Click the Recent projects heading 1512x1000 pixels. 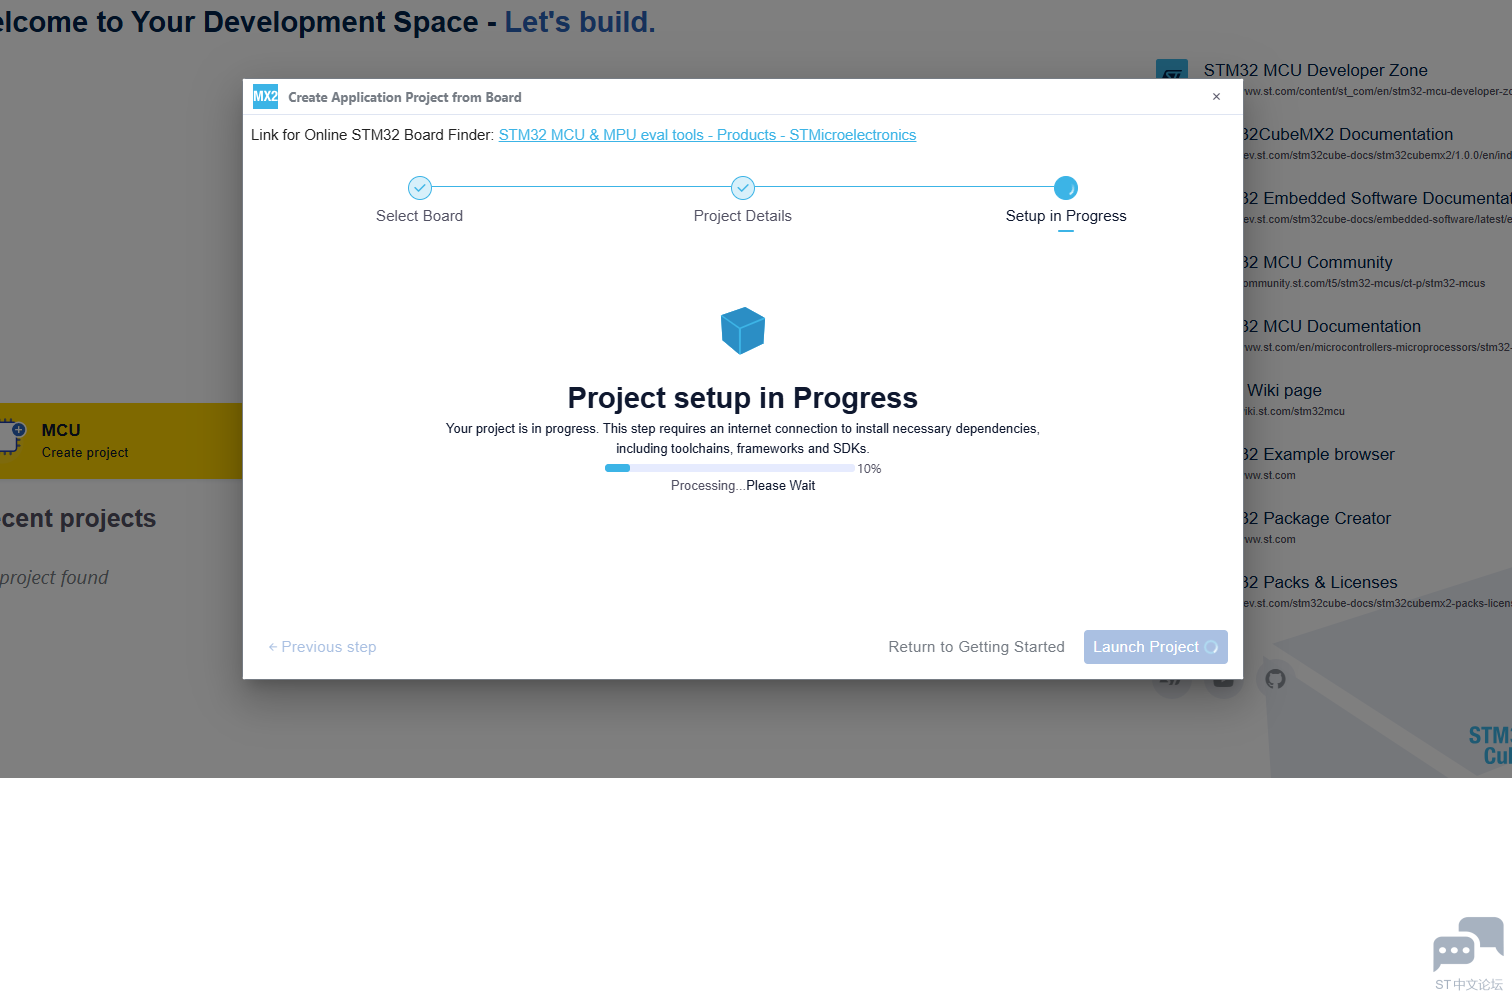pos(78,518)
